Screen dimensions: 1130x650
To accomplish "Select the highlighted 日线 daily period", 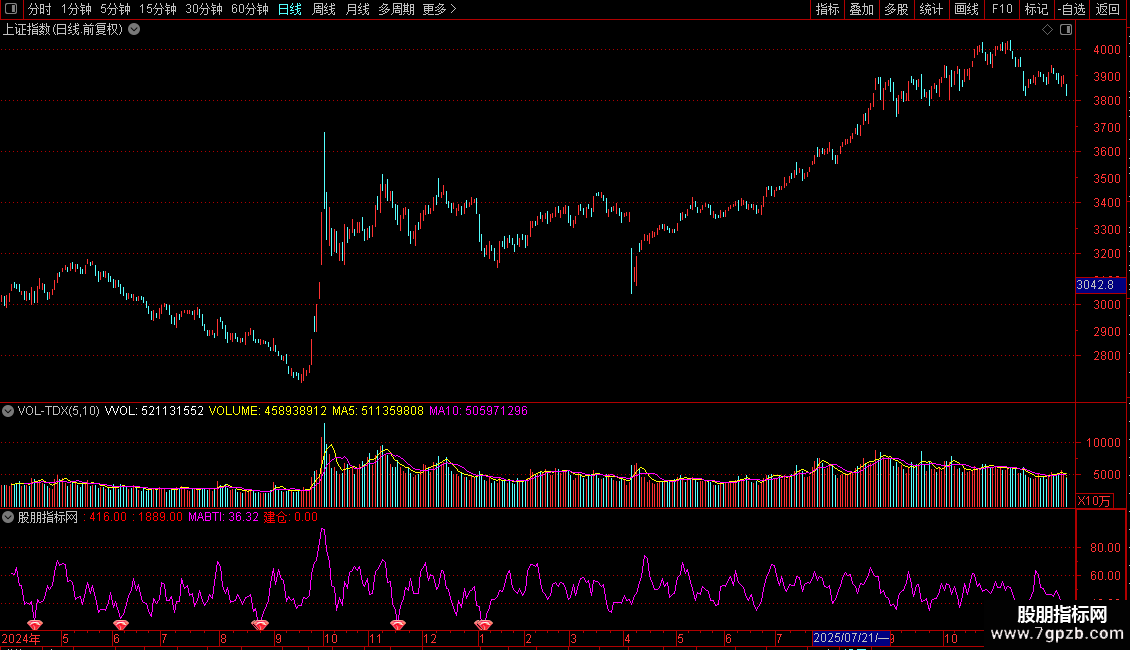I will click(x=290, y=9).
